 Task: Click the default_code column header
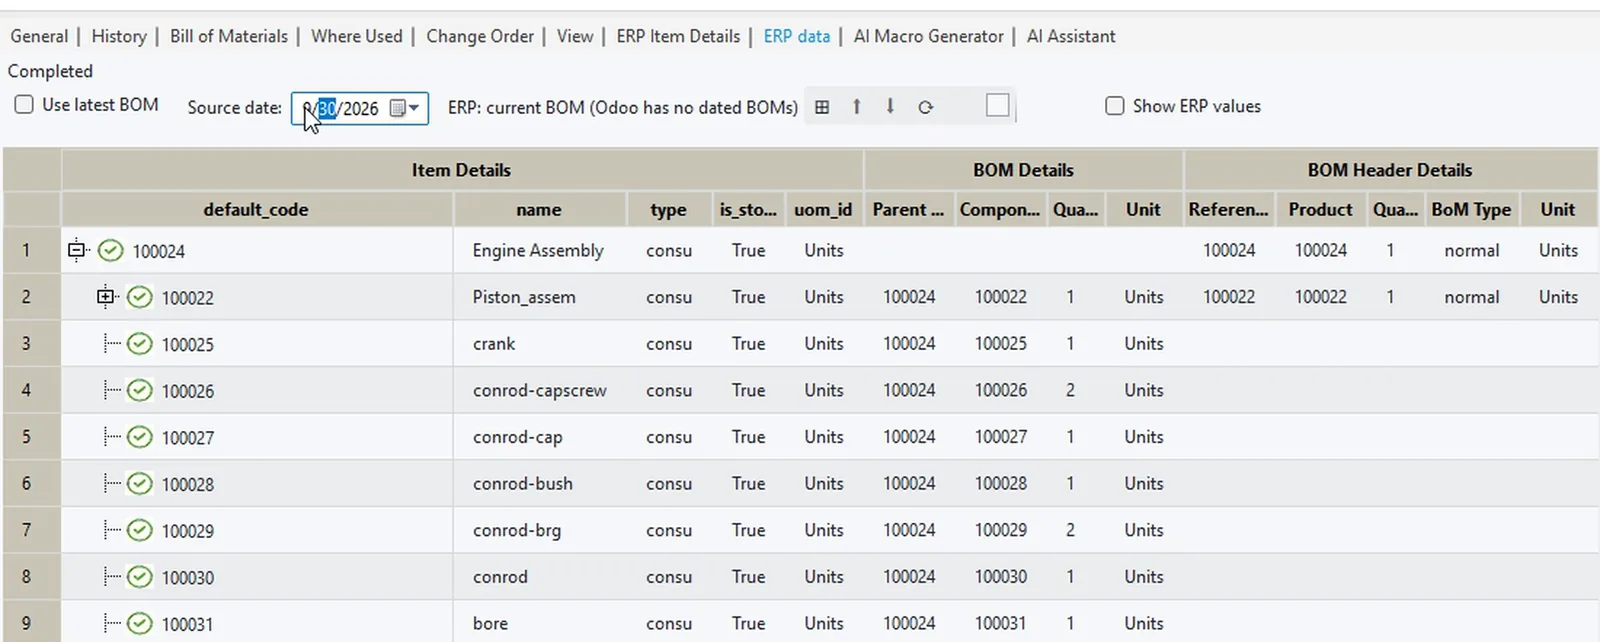pyautogui.click(x=256, y=209)
